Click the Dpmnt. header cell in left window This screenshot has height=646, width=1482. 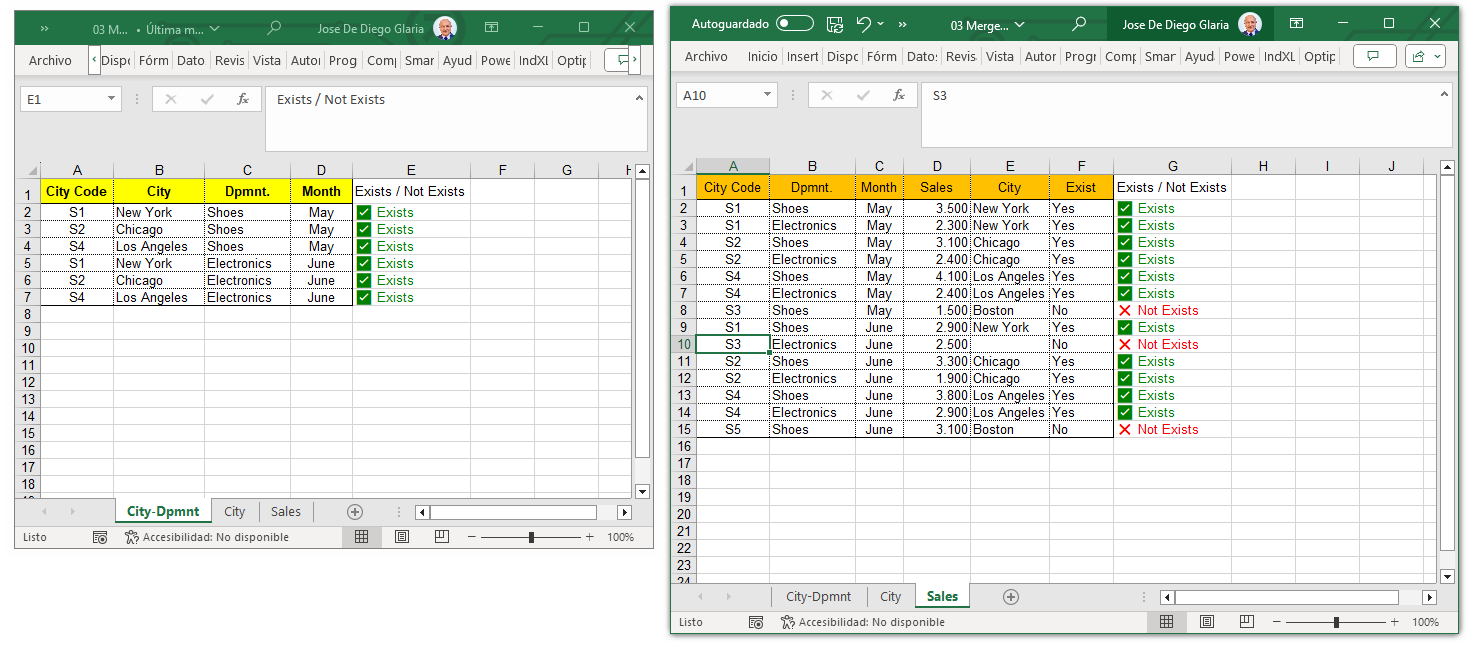tap(247, 191)
